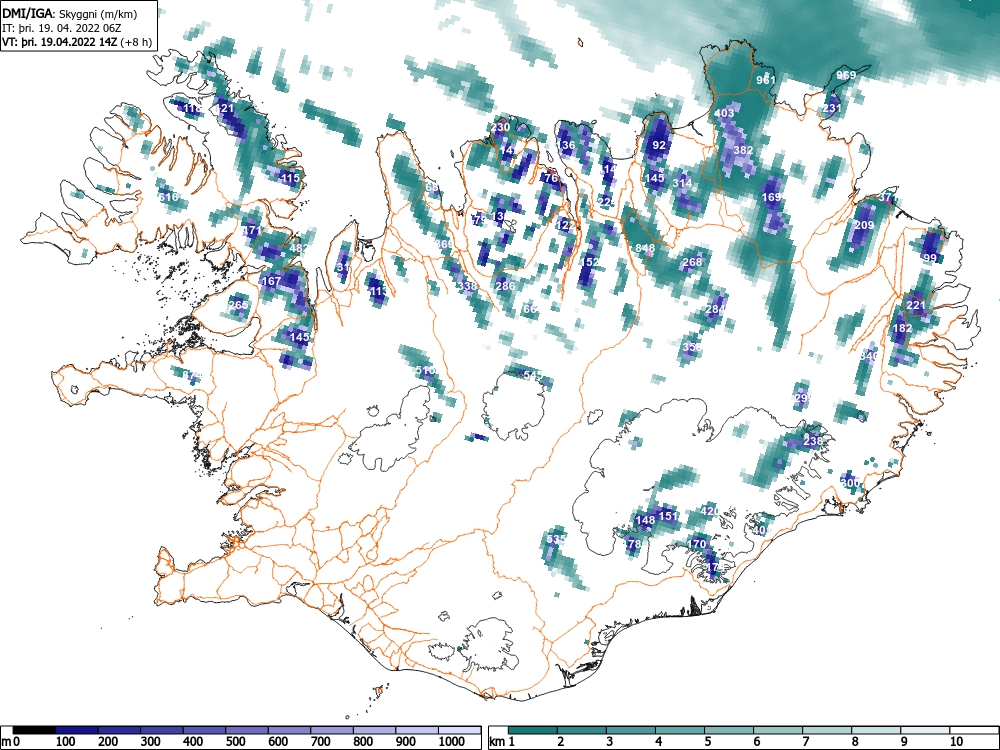Click the 92 visibility value on the map
1000x750 pixels.
[x=659, y=145]
